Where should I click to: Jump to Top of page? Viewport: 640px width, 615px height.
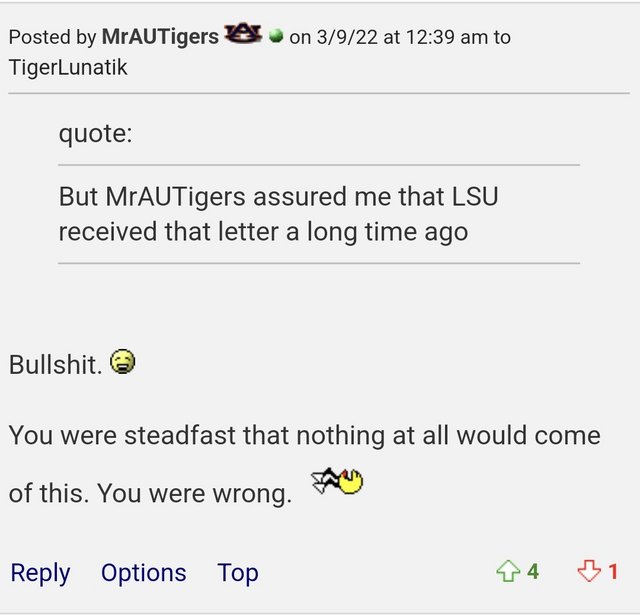tap(238, 573)
